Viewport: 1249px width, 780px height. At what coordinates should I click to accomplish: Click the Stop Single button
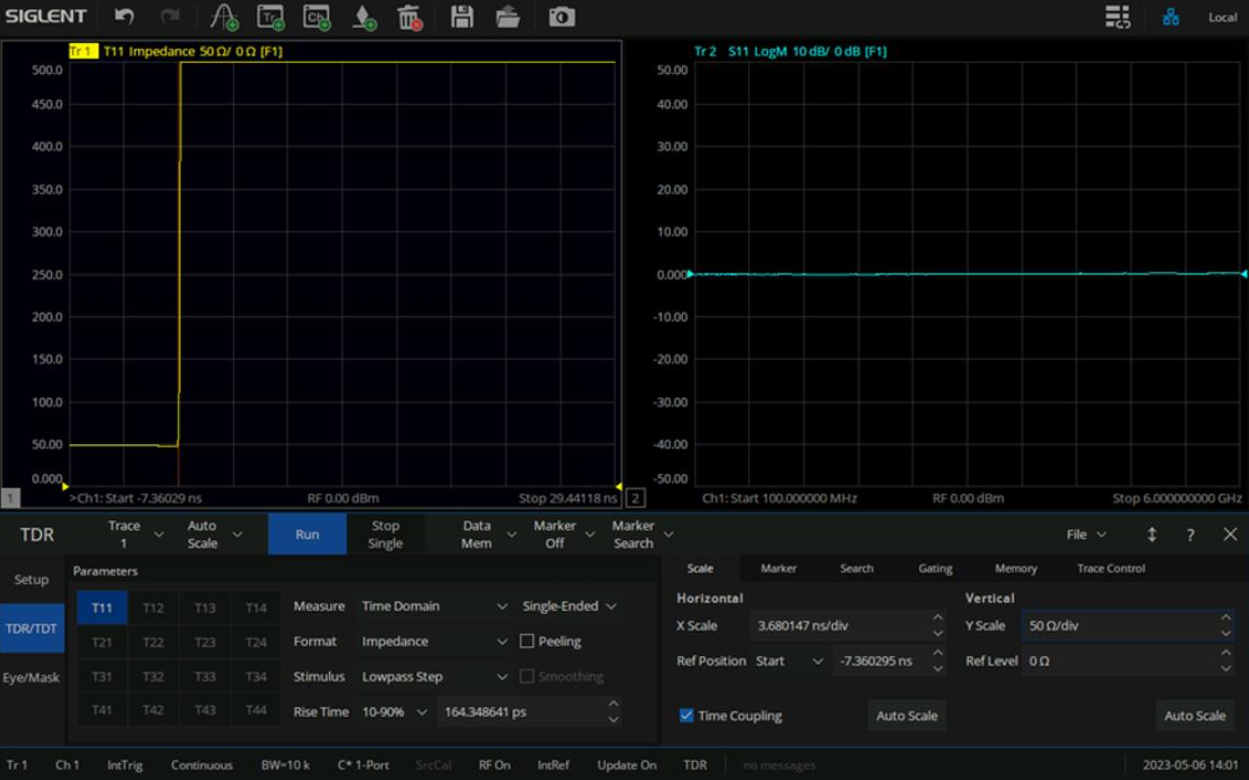[x=385, y=534]
